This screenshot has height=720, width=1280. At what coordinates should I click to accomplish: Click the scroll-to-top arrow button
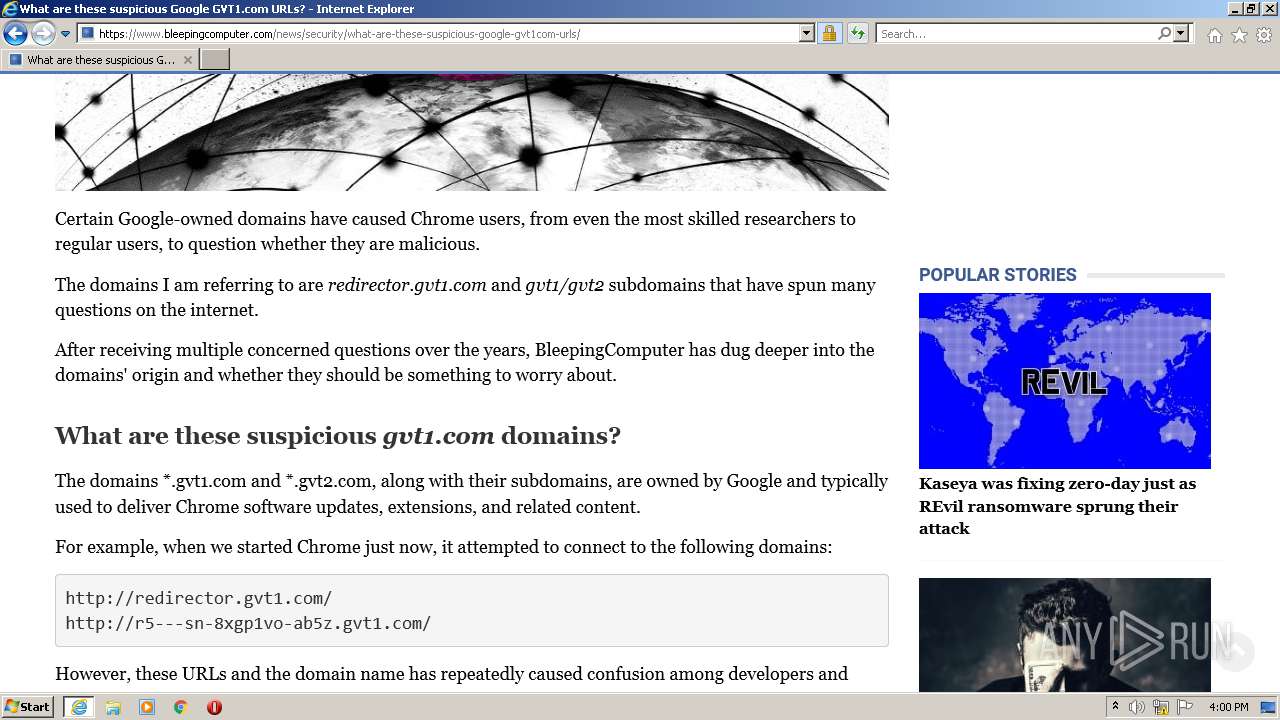(x=1235, y=652)
